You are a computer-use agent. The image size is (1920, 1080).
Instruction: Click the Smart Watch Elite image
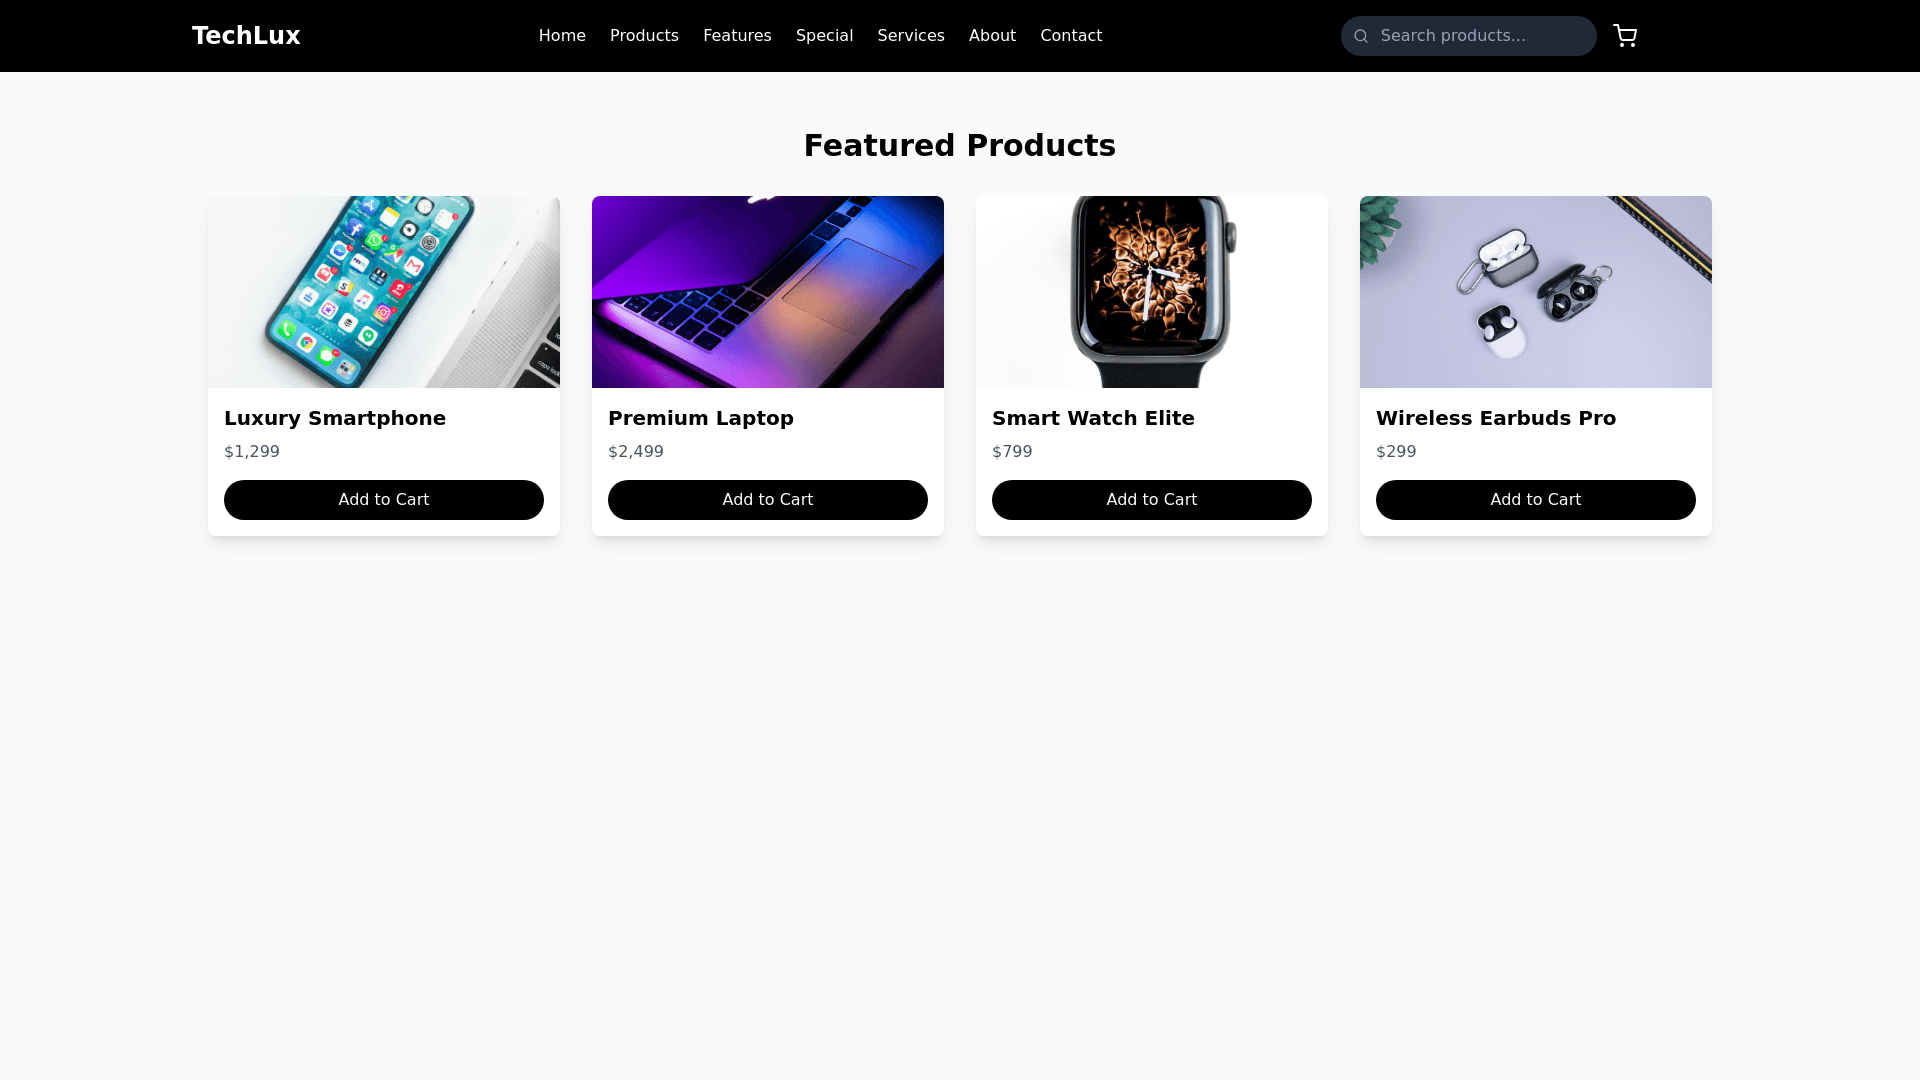(x=1152, y=292)
